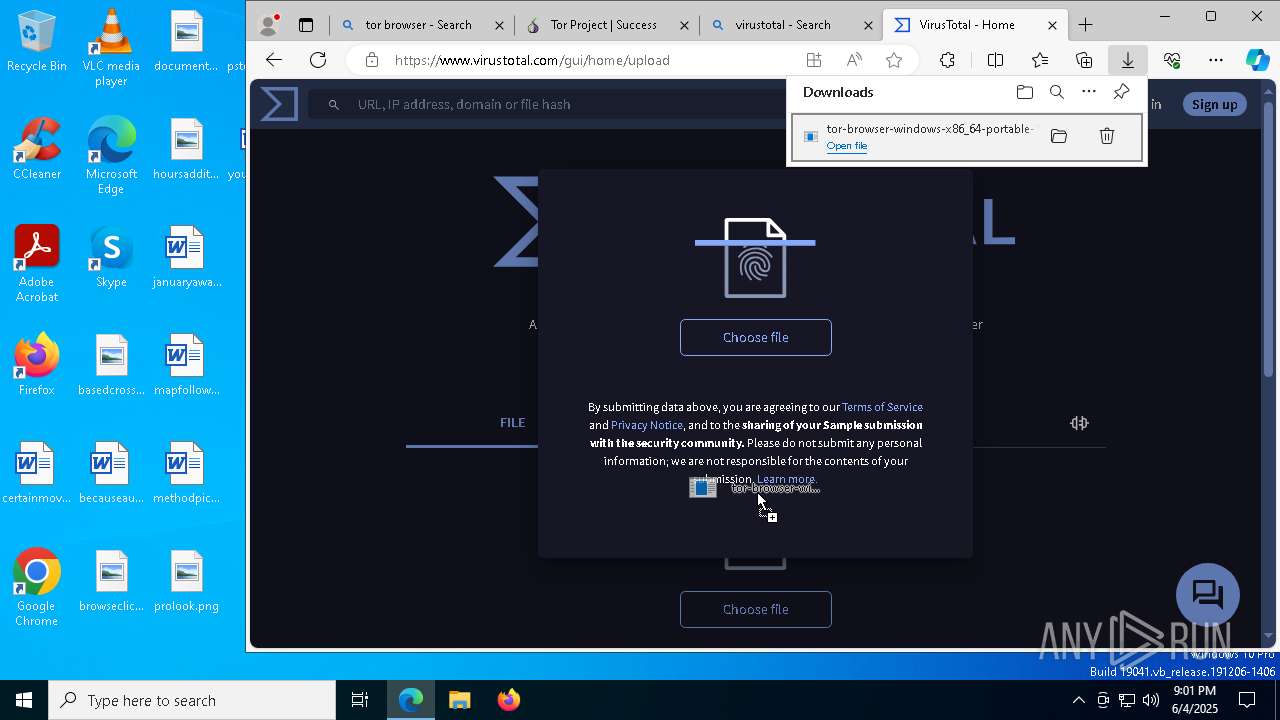Open CCleaner desktop shortcut
The width and height of the screenshot is (1280, 720).
(37, 149)
